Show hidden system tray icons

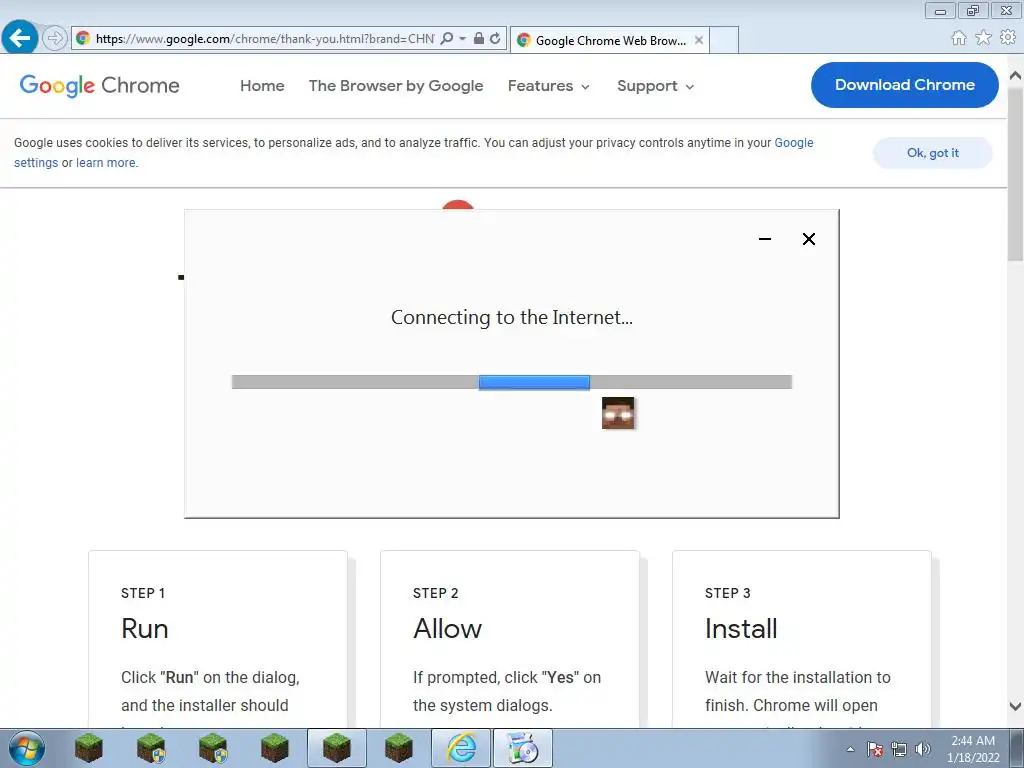tap(850, 749)
